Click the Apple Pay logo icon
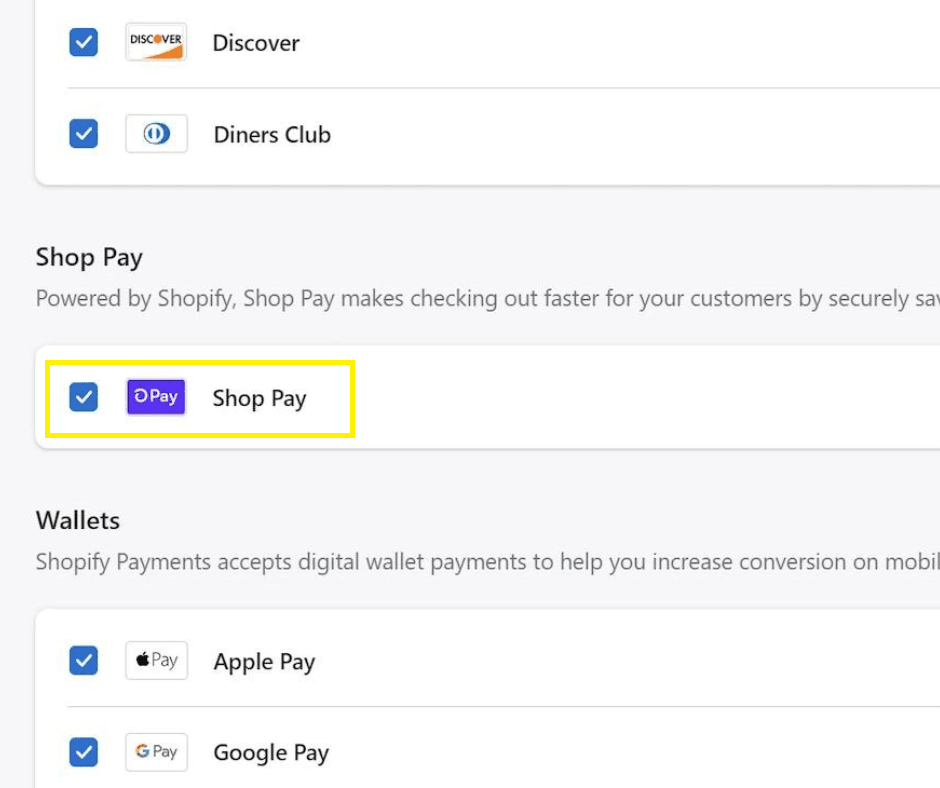The width and height of the screenshot is (940, 788). point(156,660)
